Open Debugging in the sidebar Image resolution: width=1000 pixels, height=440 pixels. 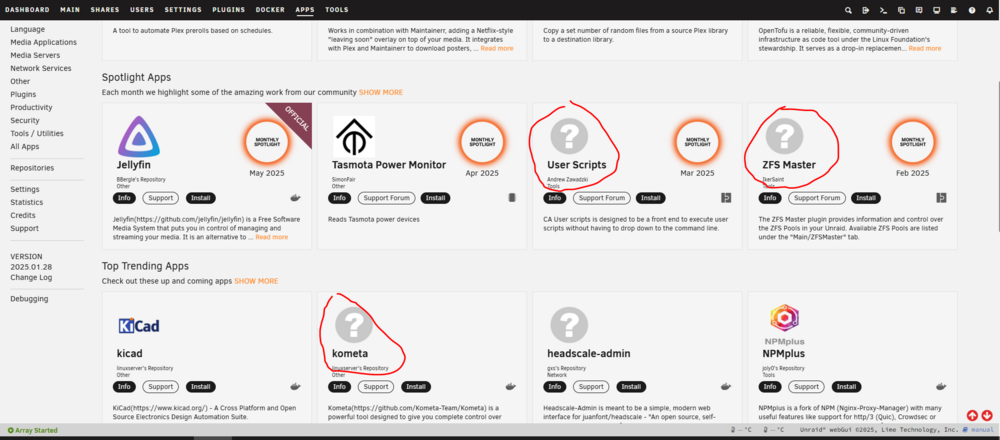29,299
